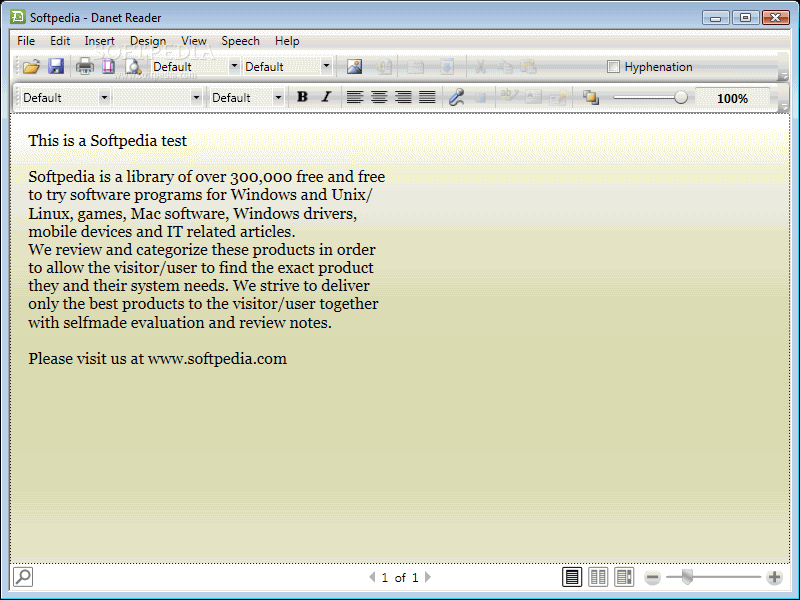Open the Insert menu

(99, 41)
